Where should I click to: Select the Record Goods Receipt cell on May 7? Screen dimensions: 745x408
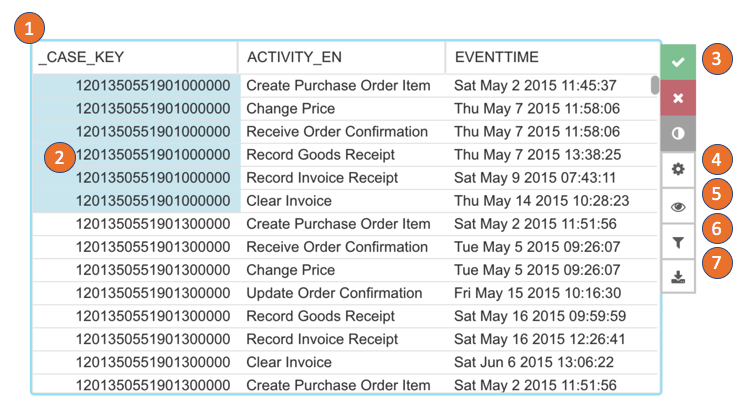(320, 155)
